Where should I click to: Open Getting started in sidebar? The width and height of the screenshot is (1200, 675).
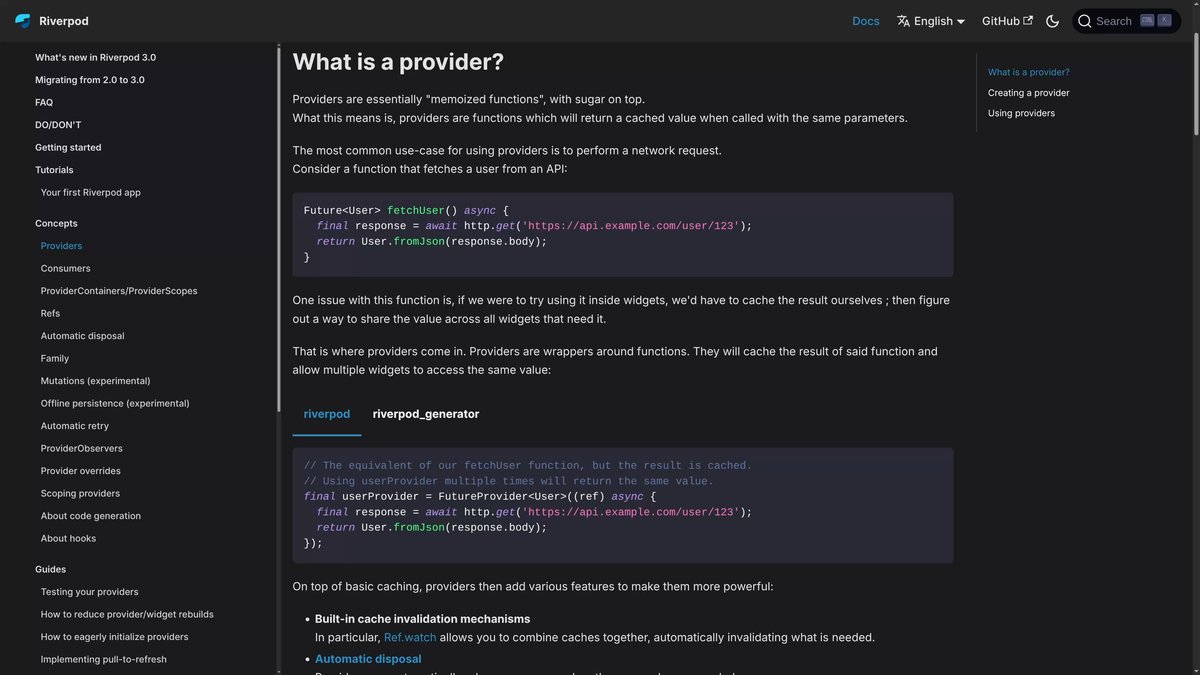[x=68, y=147]
